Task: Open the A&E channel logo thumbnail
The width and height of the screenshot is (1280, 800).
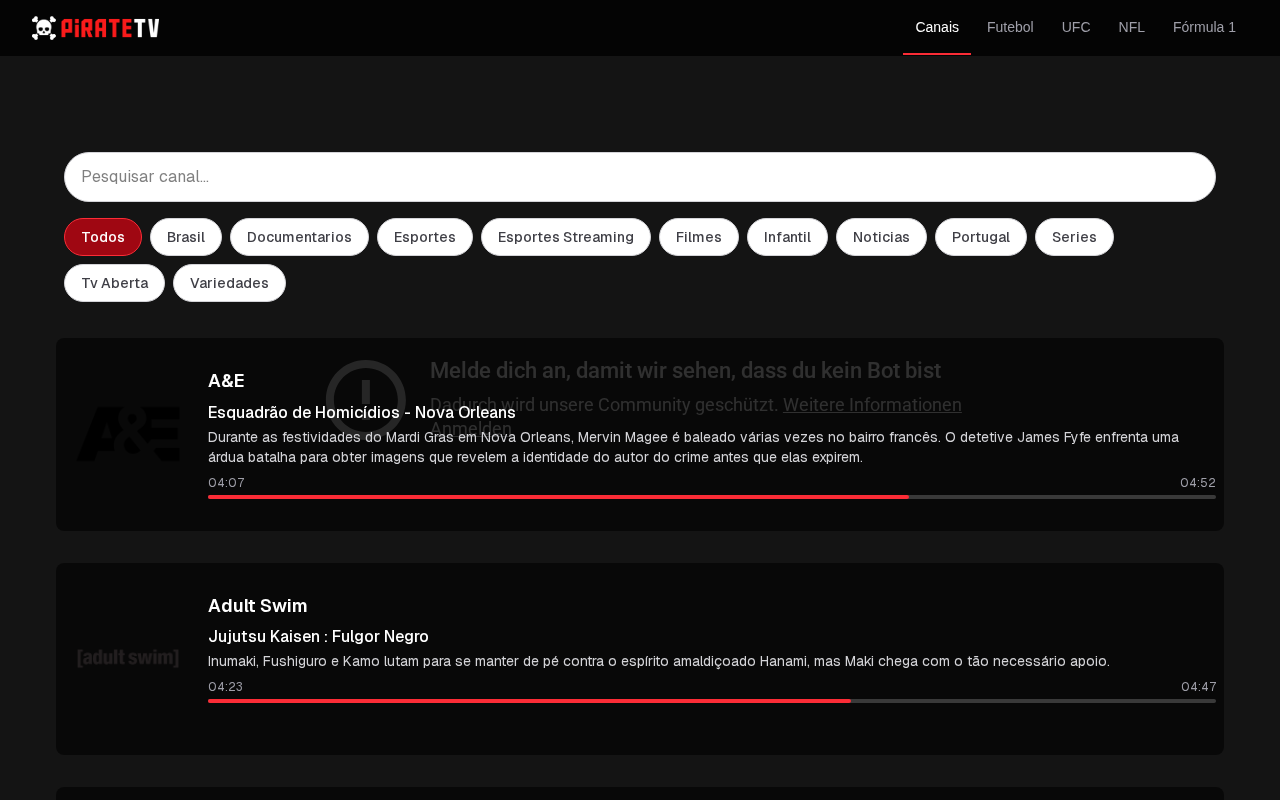Action: [128, 434]
